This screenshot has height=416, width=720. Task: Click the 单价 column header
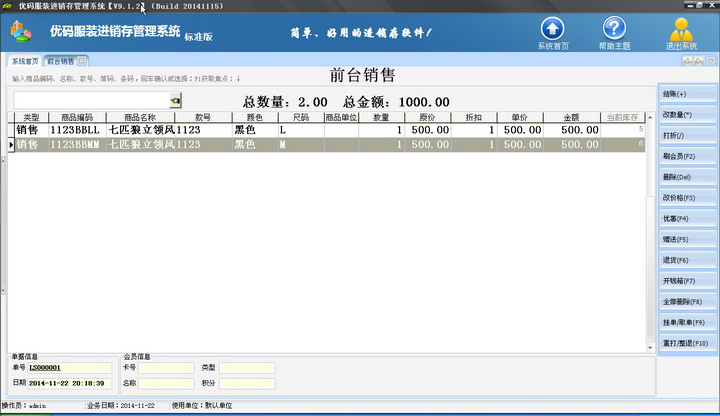pyautogui.click(x=520, y=118)
